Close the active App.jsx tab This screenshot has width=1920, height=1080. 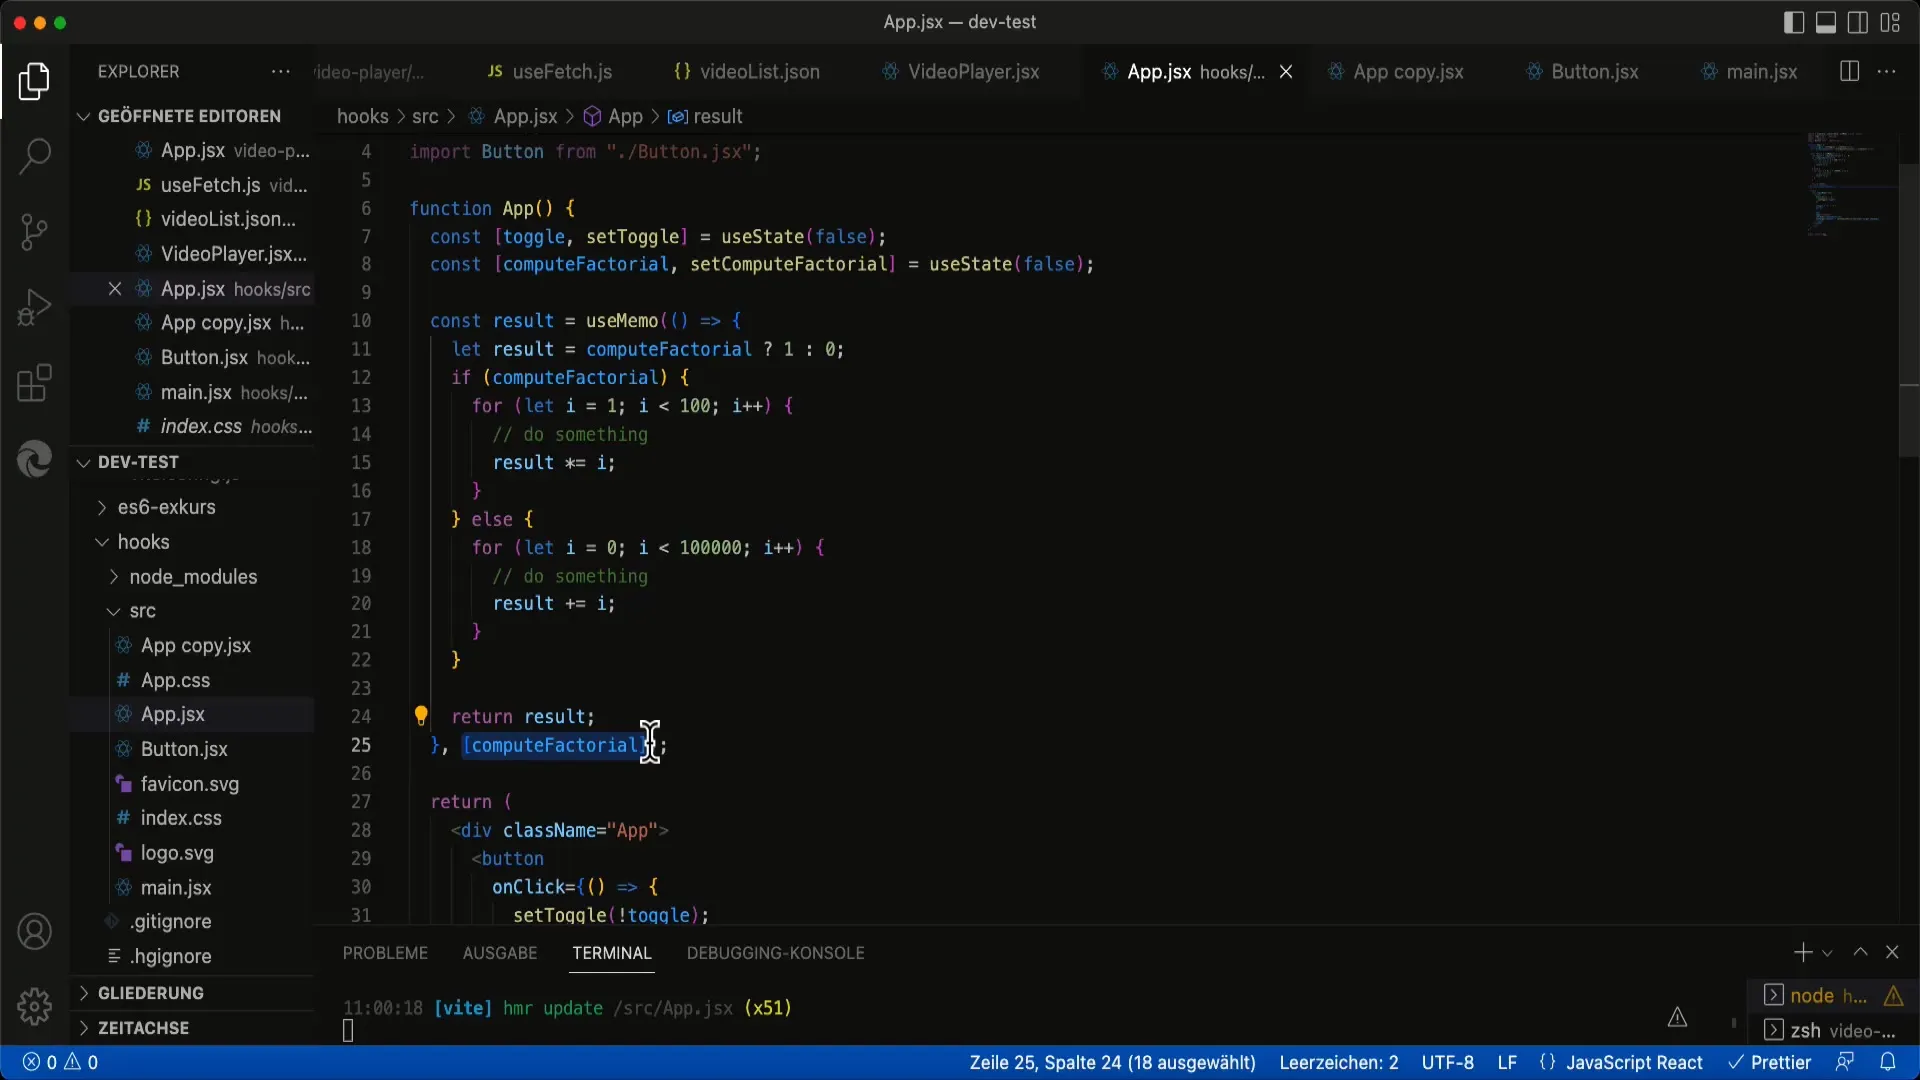tap(1286, 72)
